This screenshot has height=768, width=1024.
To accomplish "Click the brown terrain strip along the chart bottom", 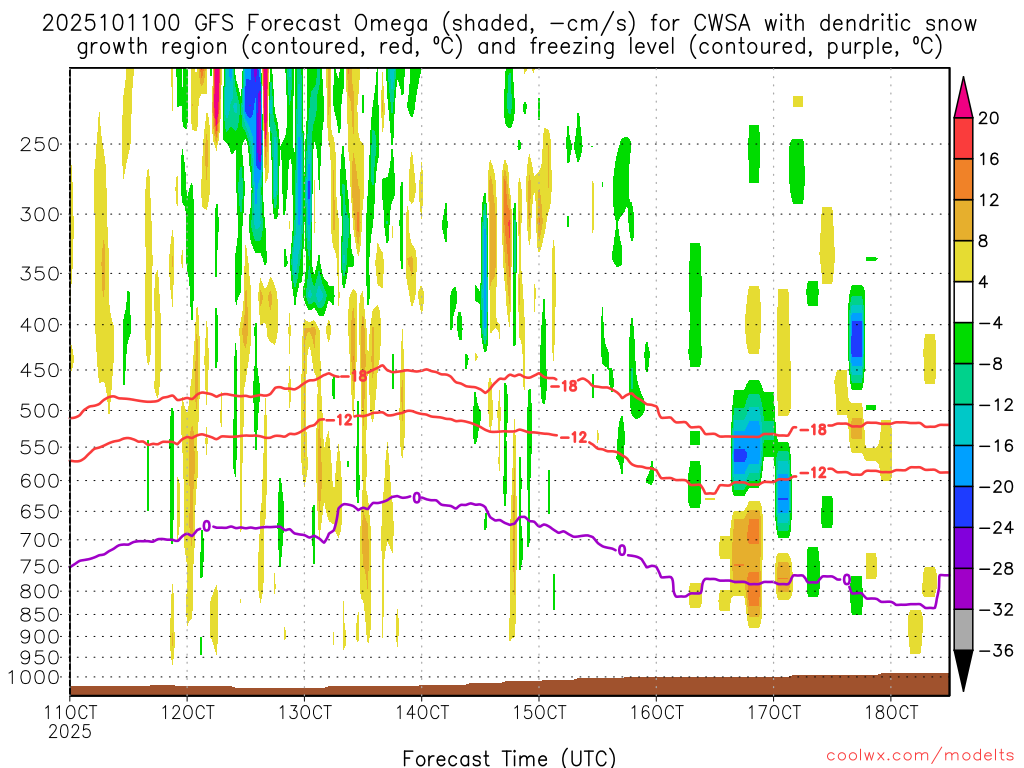I will pos(509,687).
